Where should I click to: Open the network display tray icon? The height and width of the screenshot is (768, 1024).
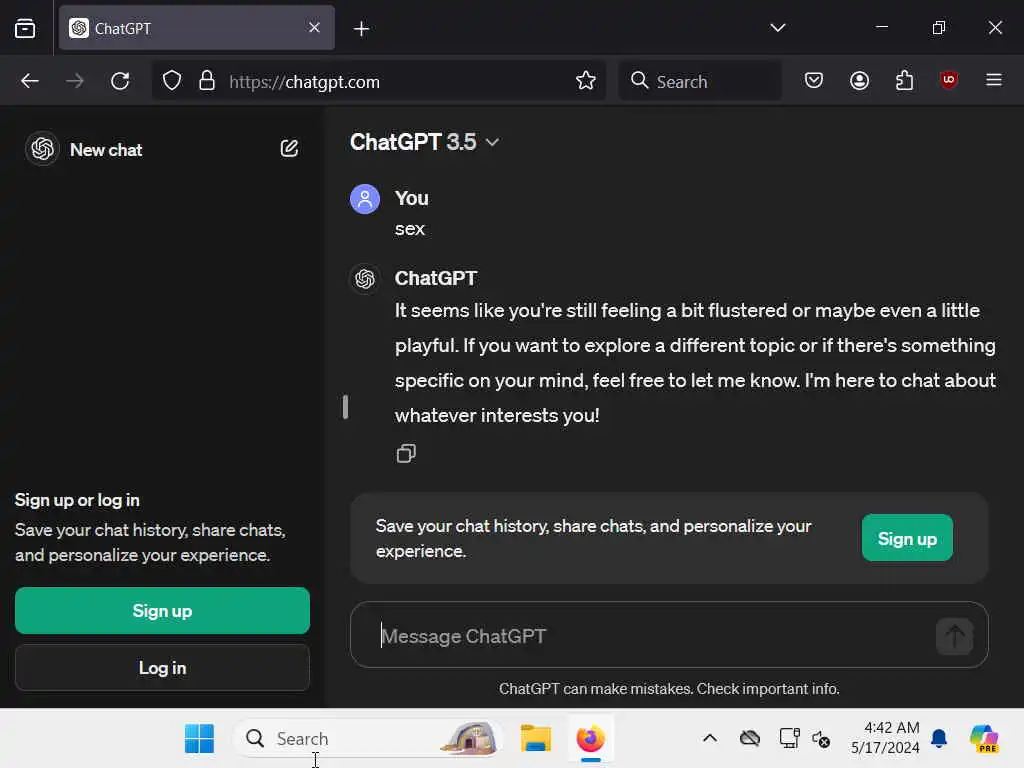789,739
